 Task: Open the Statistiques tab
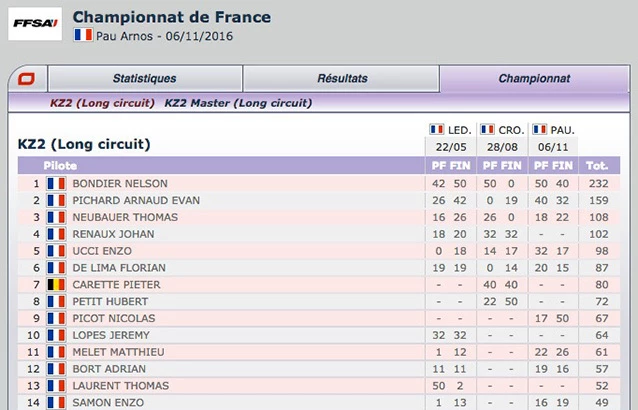[x=144, y=78]
